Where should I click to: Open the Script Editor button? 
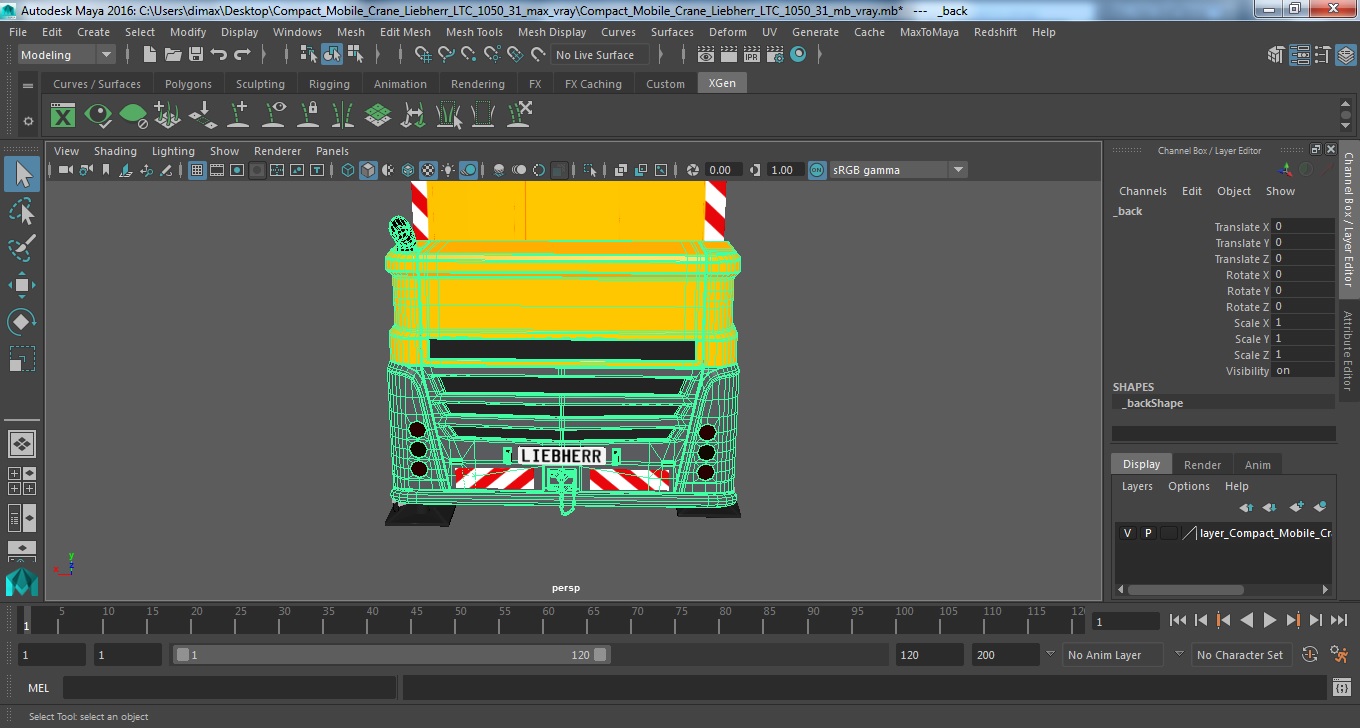1342,687
